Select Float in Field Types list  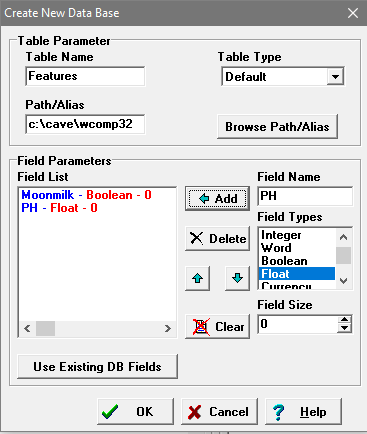[297, 274]
